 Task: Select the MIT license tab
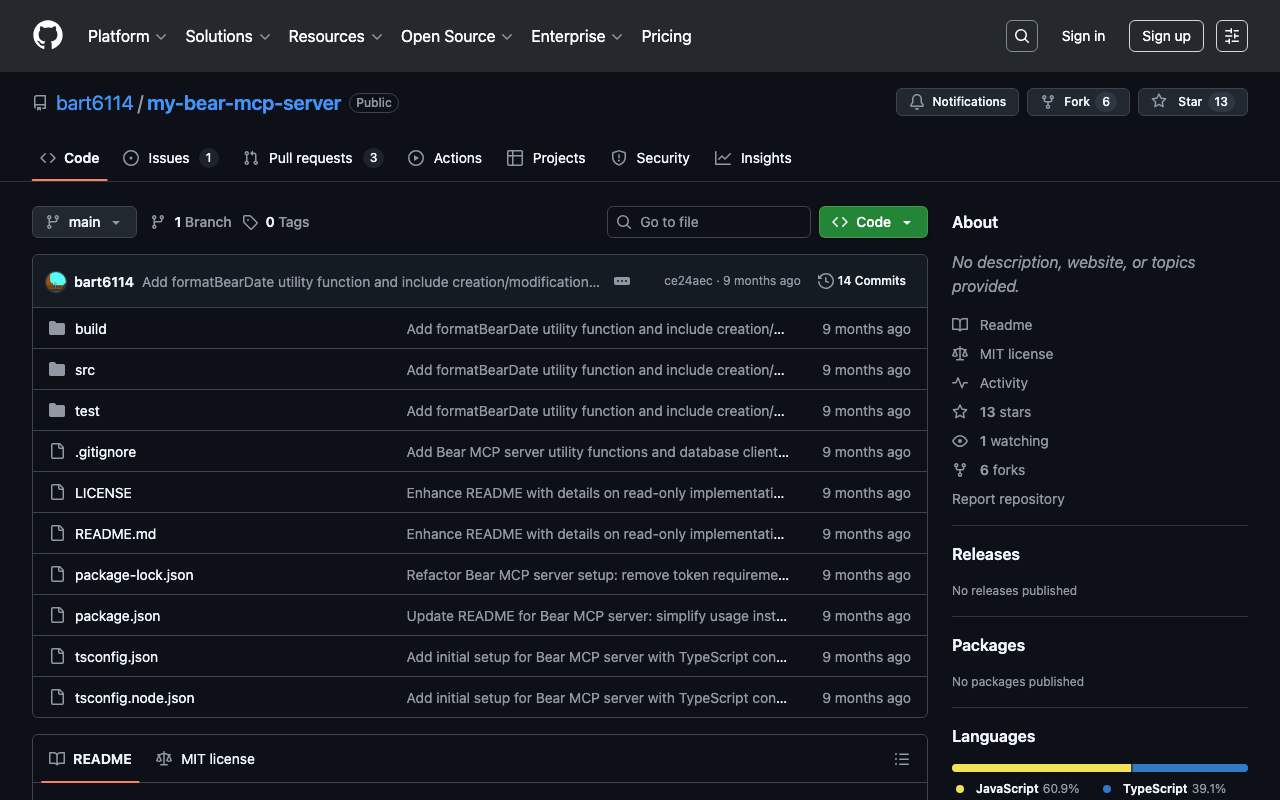206,759
